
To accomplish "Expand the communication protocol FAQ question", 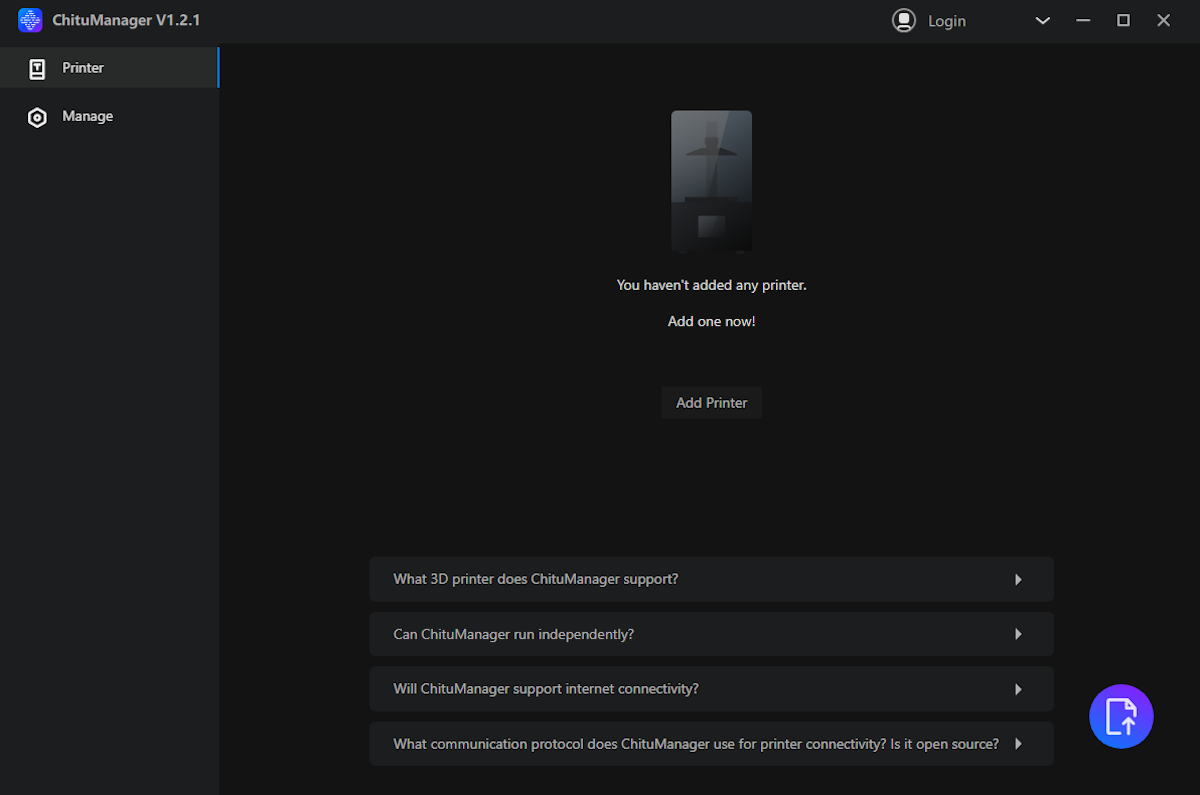I will pyautogui.click(x=711, y=744).
